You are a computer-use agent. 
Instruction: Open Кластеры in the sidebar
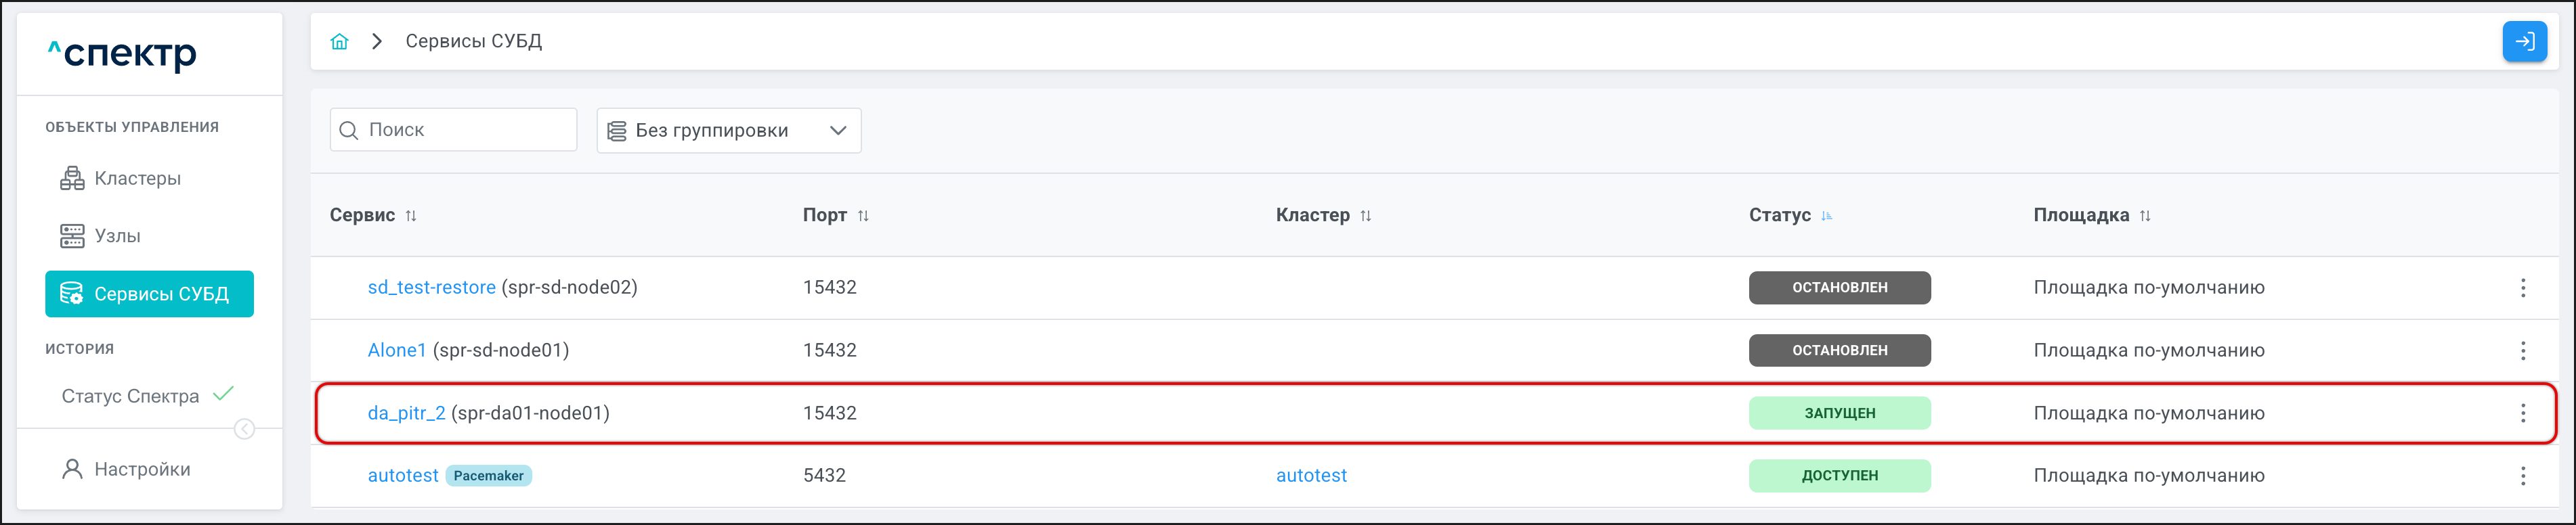(137, 179)
